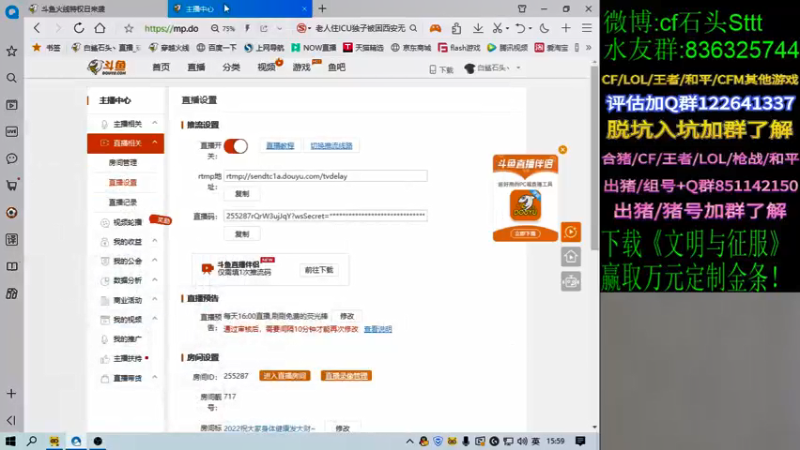Collapse the 主播相关 sidebar section
The image size is (800, 450).
tap(155, 123)
